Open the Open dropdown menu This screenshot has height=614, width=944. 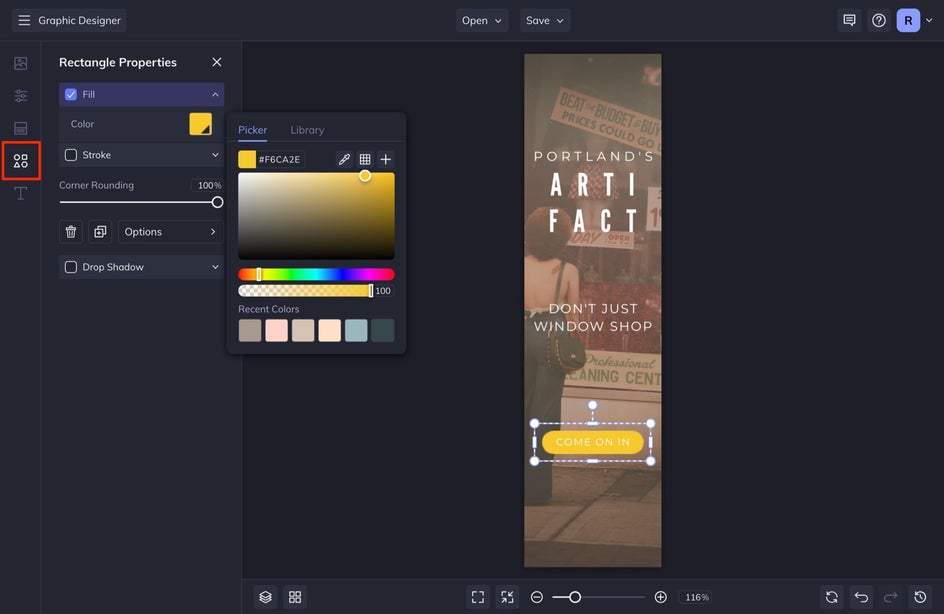(482, 20)
